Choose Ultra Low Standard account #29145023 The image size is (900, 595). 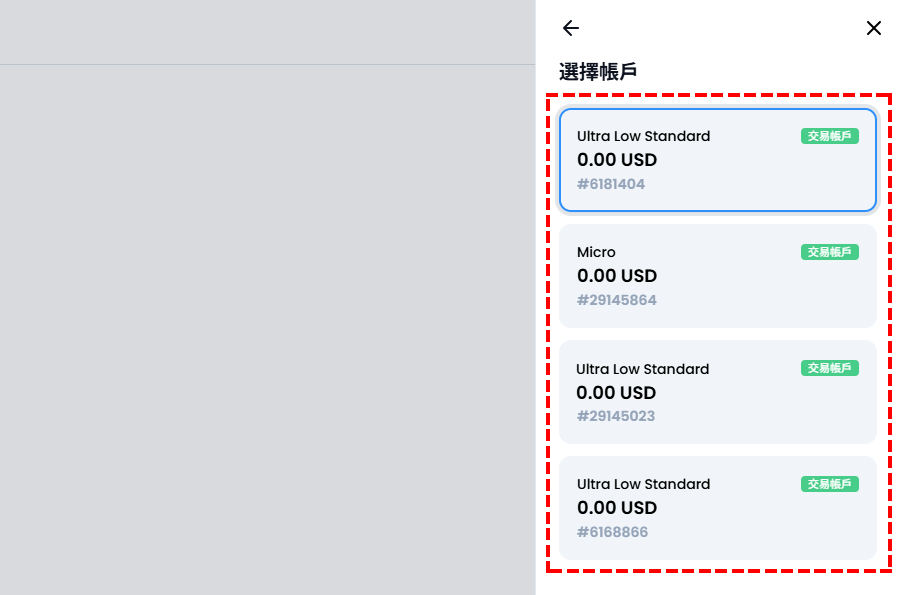(x=717, y=392)
